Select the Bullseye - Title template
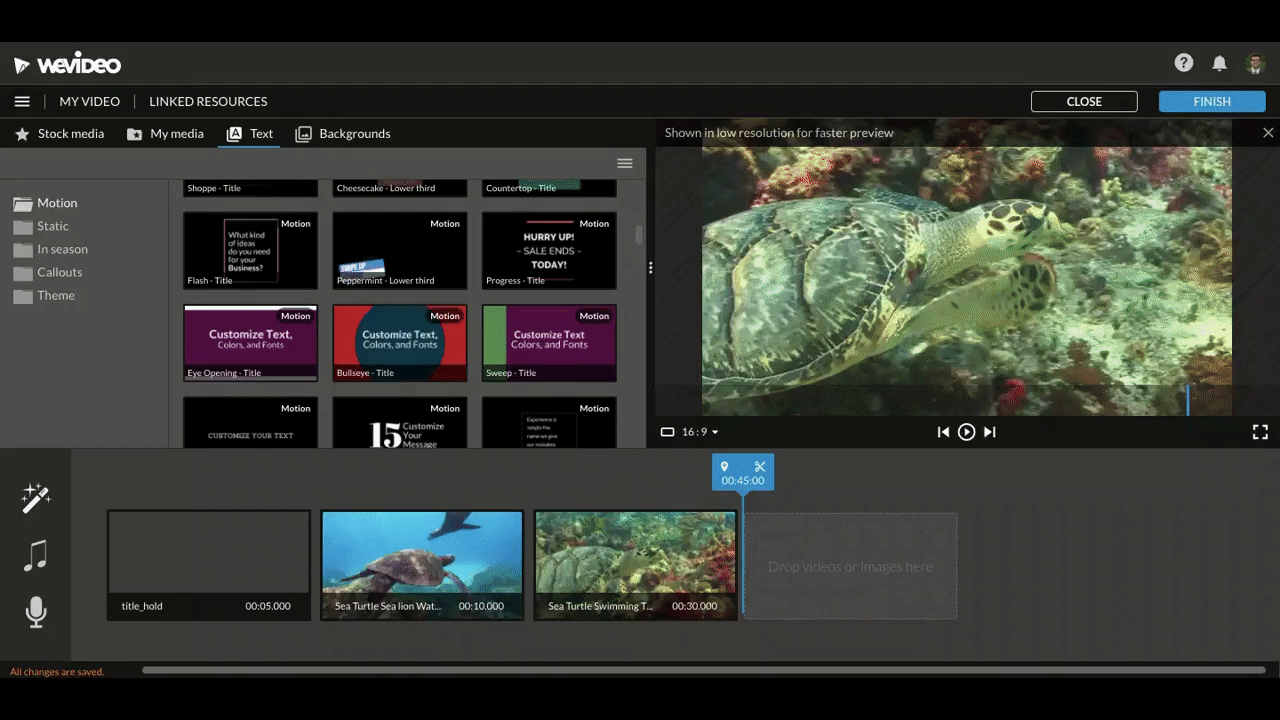The height and width of the screenshot is (720, 1280). coord(399,342)
